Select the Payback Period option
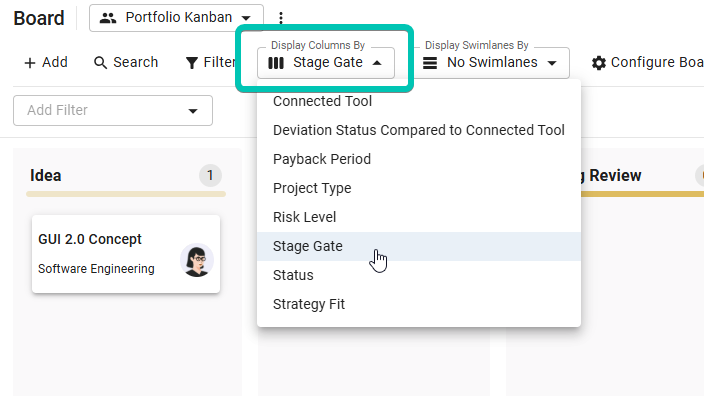 click(419, 159)
